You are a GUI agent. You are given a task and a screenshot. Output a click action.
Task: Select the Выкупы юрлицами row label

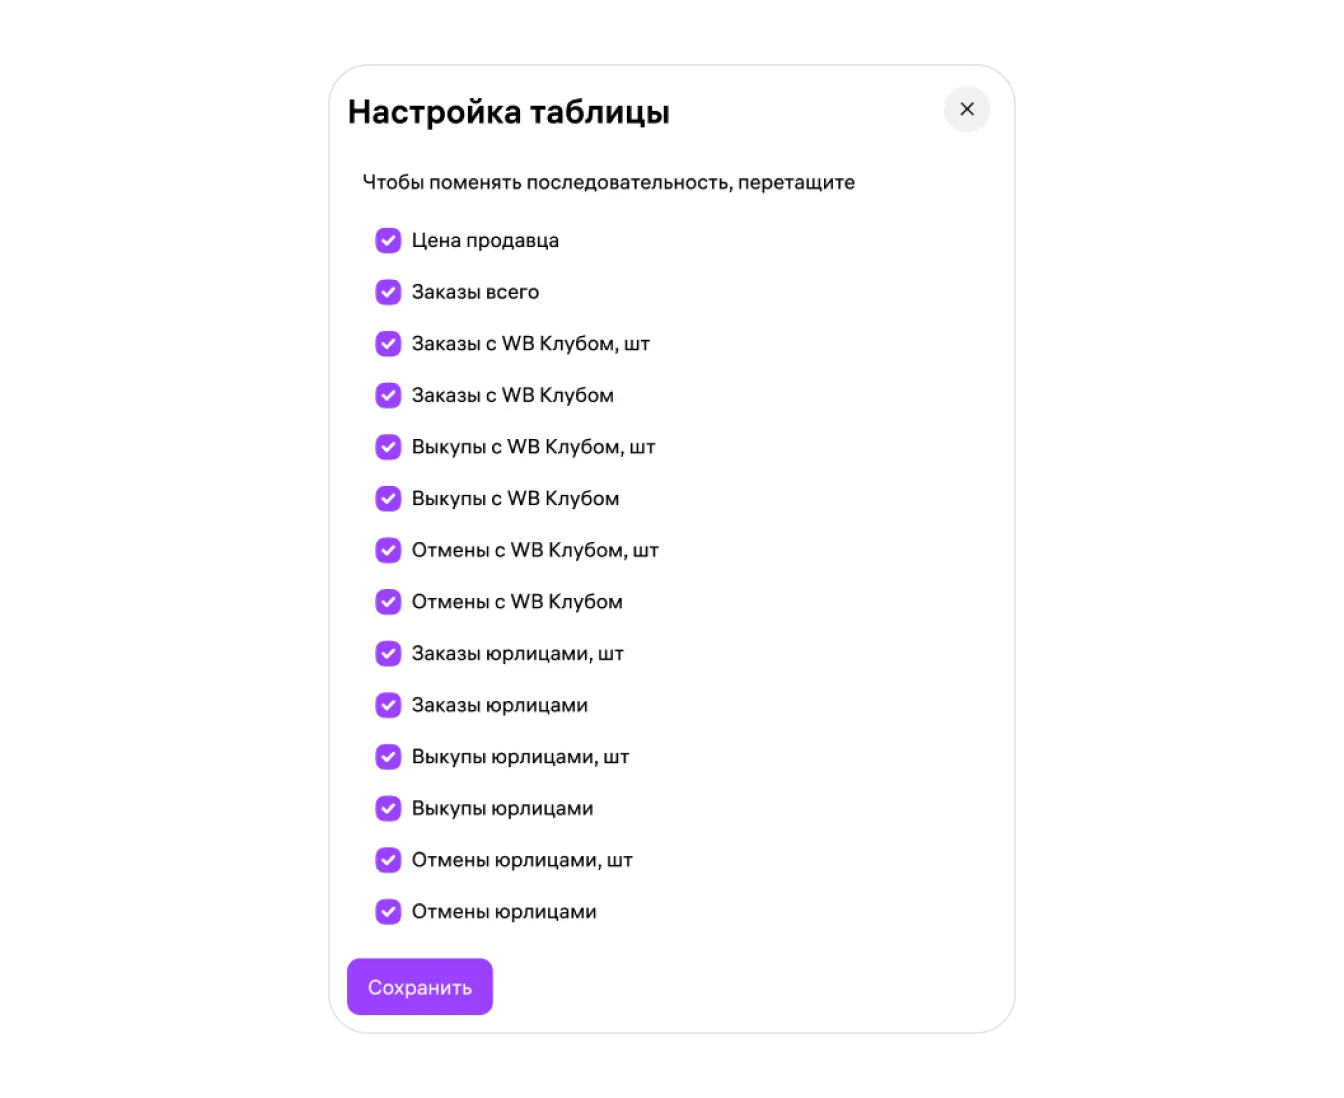coord(502,808)
